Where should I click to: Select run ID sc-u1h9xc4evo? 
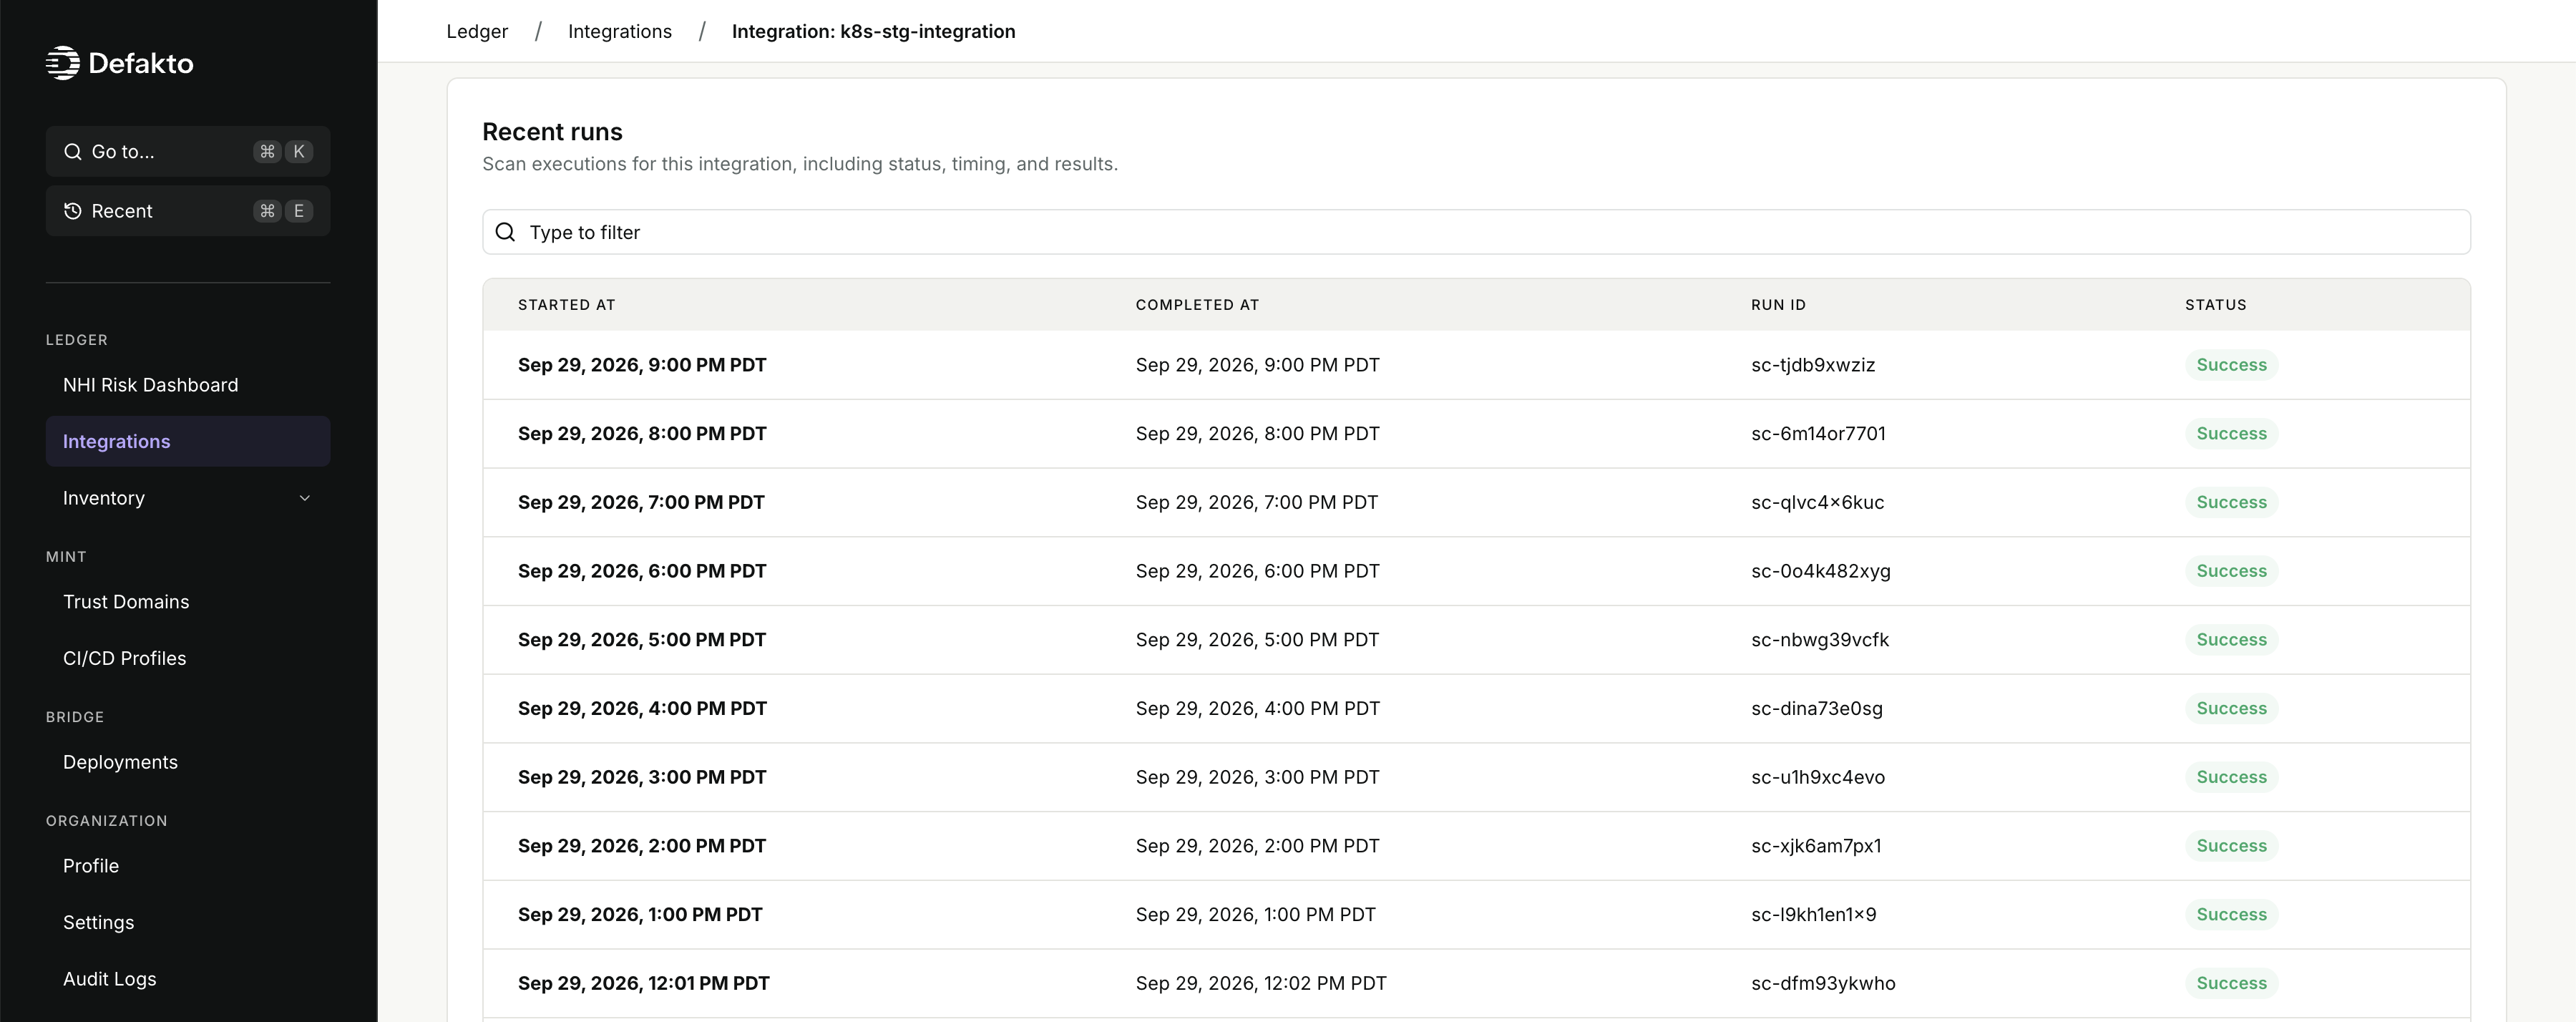[1818, 777]
